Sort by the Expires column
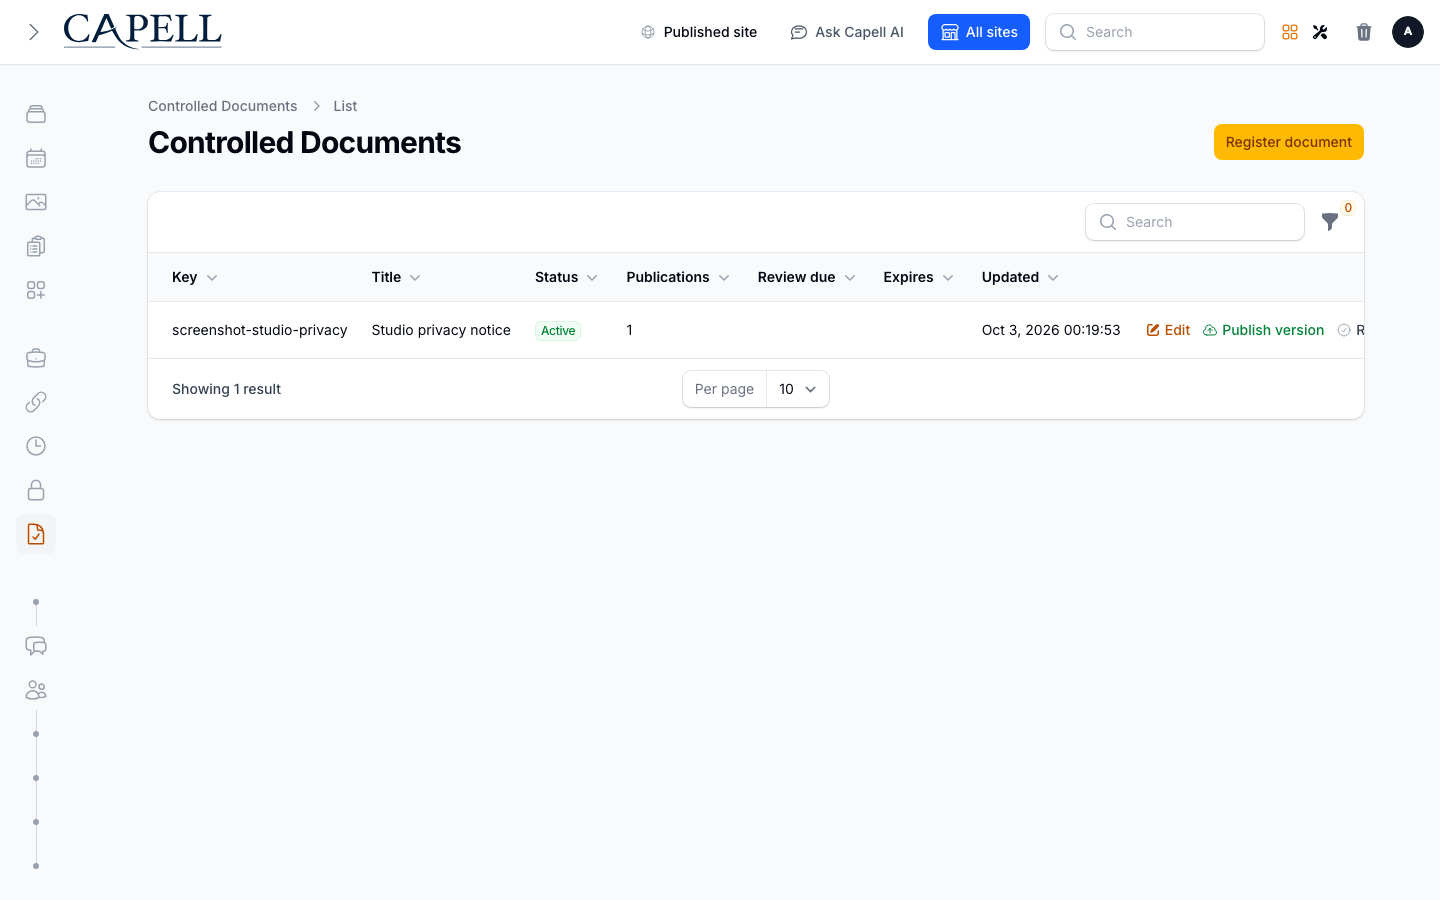Image resolution: width=1440 pixels, height=900 pixels. click(918, 277)
